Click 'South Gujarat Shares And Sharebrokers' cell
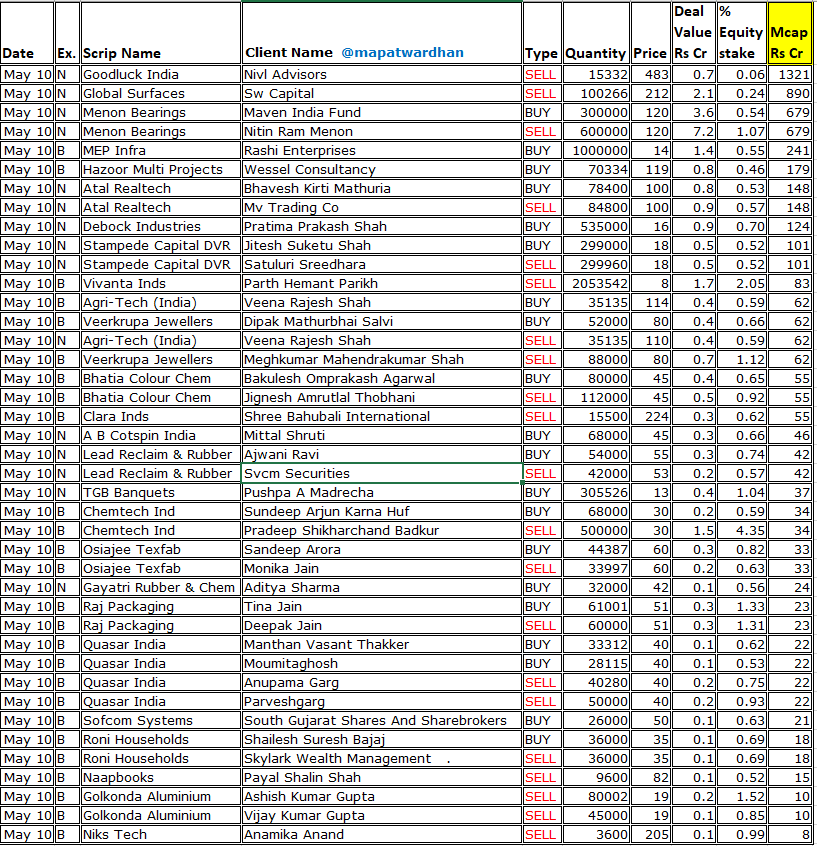The height and width of the screenshot is (846, 817). pos(382,720)
